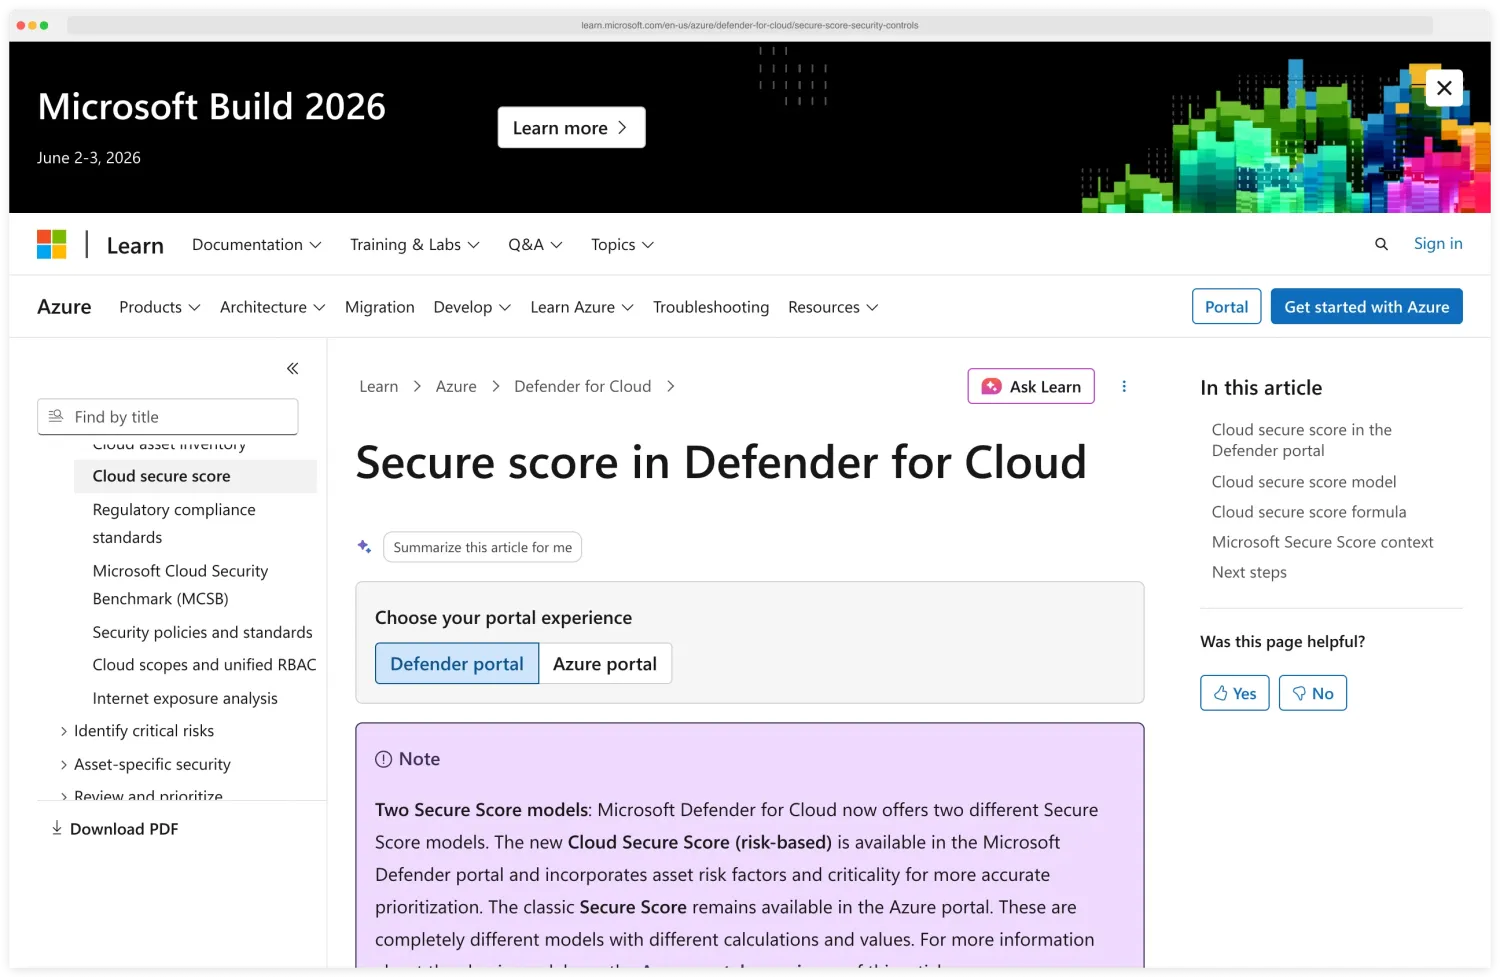1500x977 pixels.
Task: Close the Microsoft Build banner
Action: [x=1444, y=88]
